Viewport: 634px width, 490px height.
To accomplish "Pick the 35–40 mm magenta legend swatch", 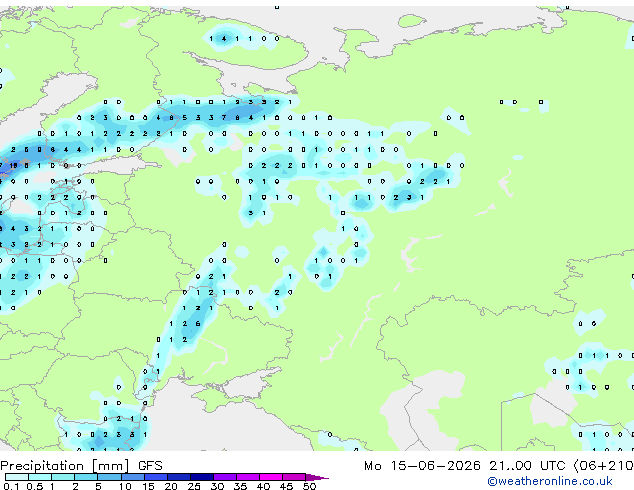I will click(x=248, y=477).
